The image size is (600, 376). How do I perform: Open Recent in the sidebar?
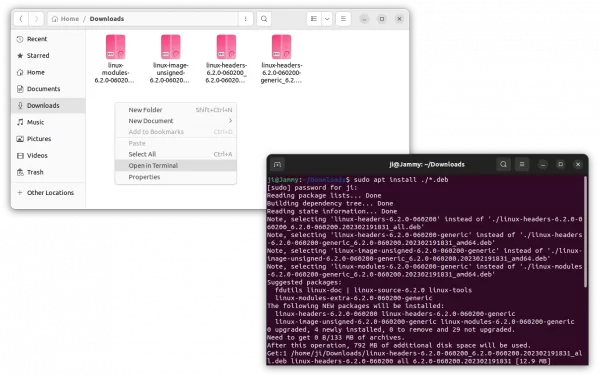click(48, 39)
